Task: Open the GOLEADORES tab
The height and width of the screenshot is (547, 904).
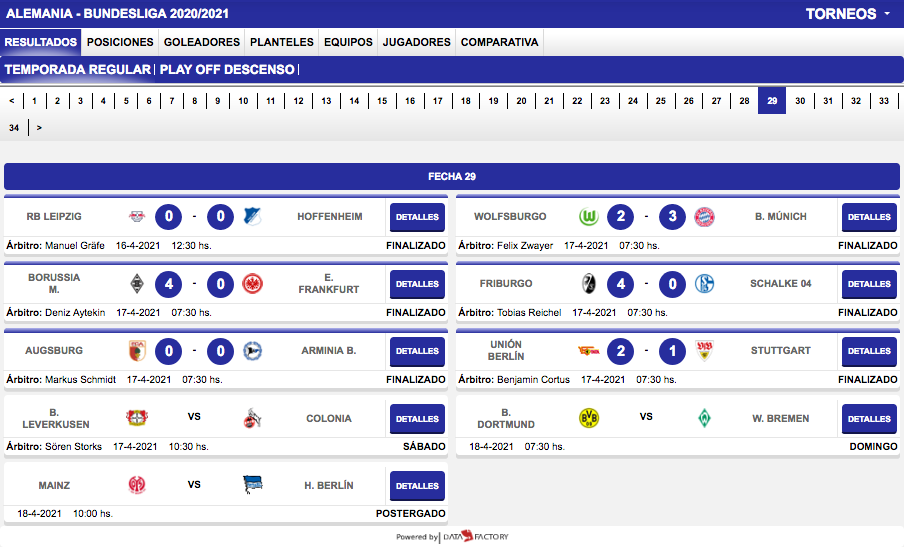Action: (202, 42)
